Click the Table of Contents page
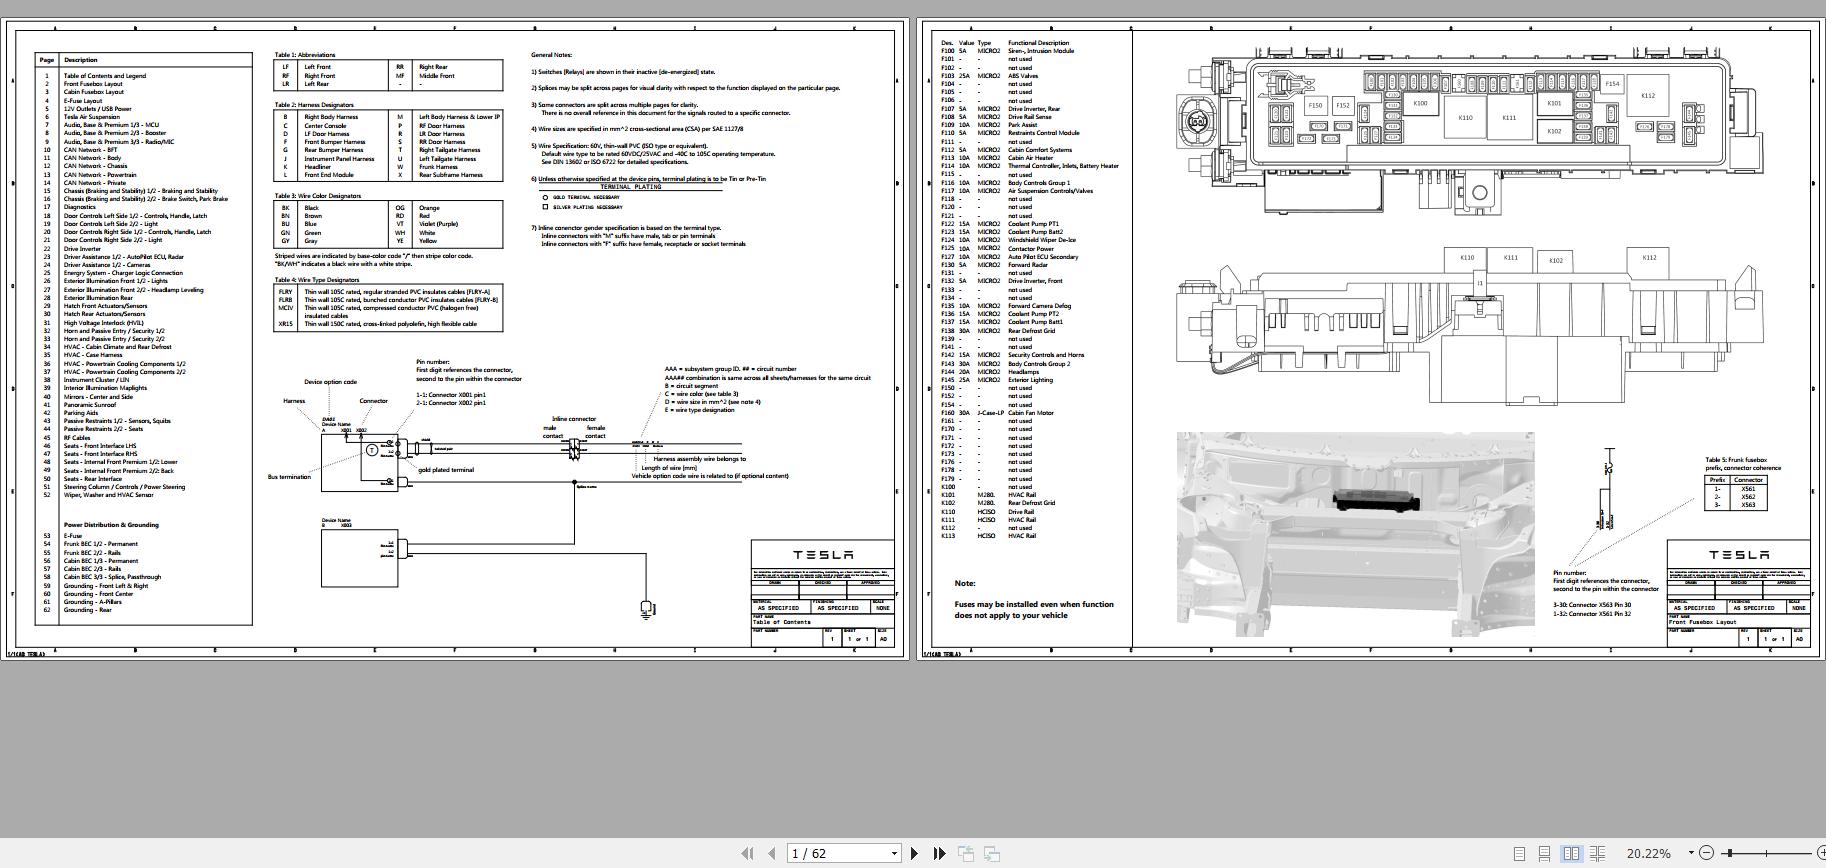The height and width of the screenshot is (868, 1826). coord(455,340)
